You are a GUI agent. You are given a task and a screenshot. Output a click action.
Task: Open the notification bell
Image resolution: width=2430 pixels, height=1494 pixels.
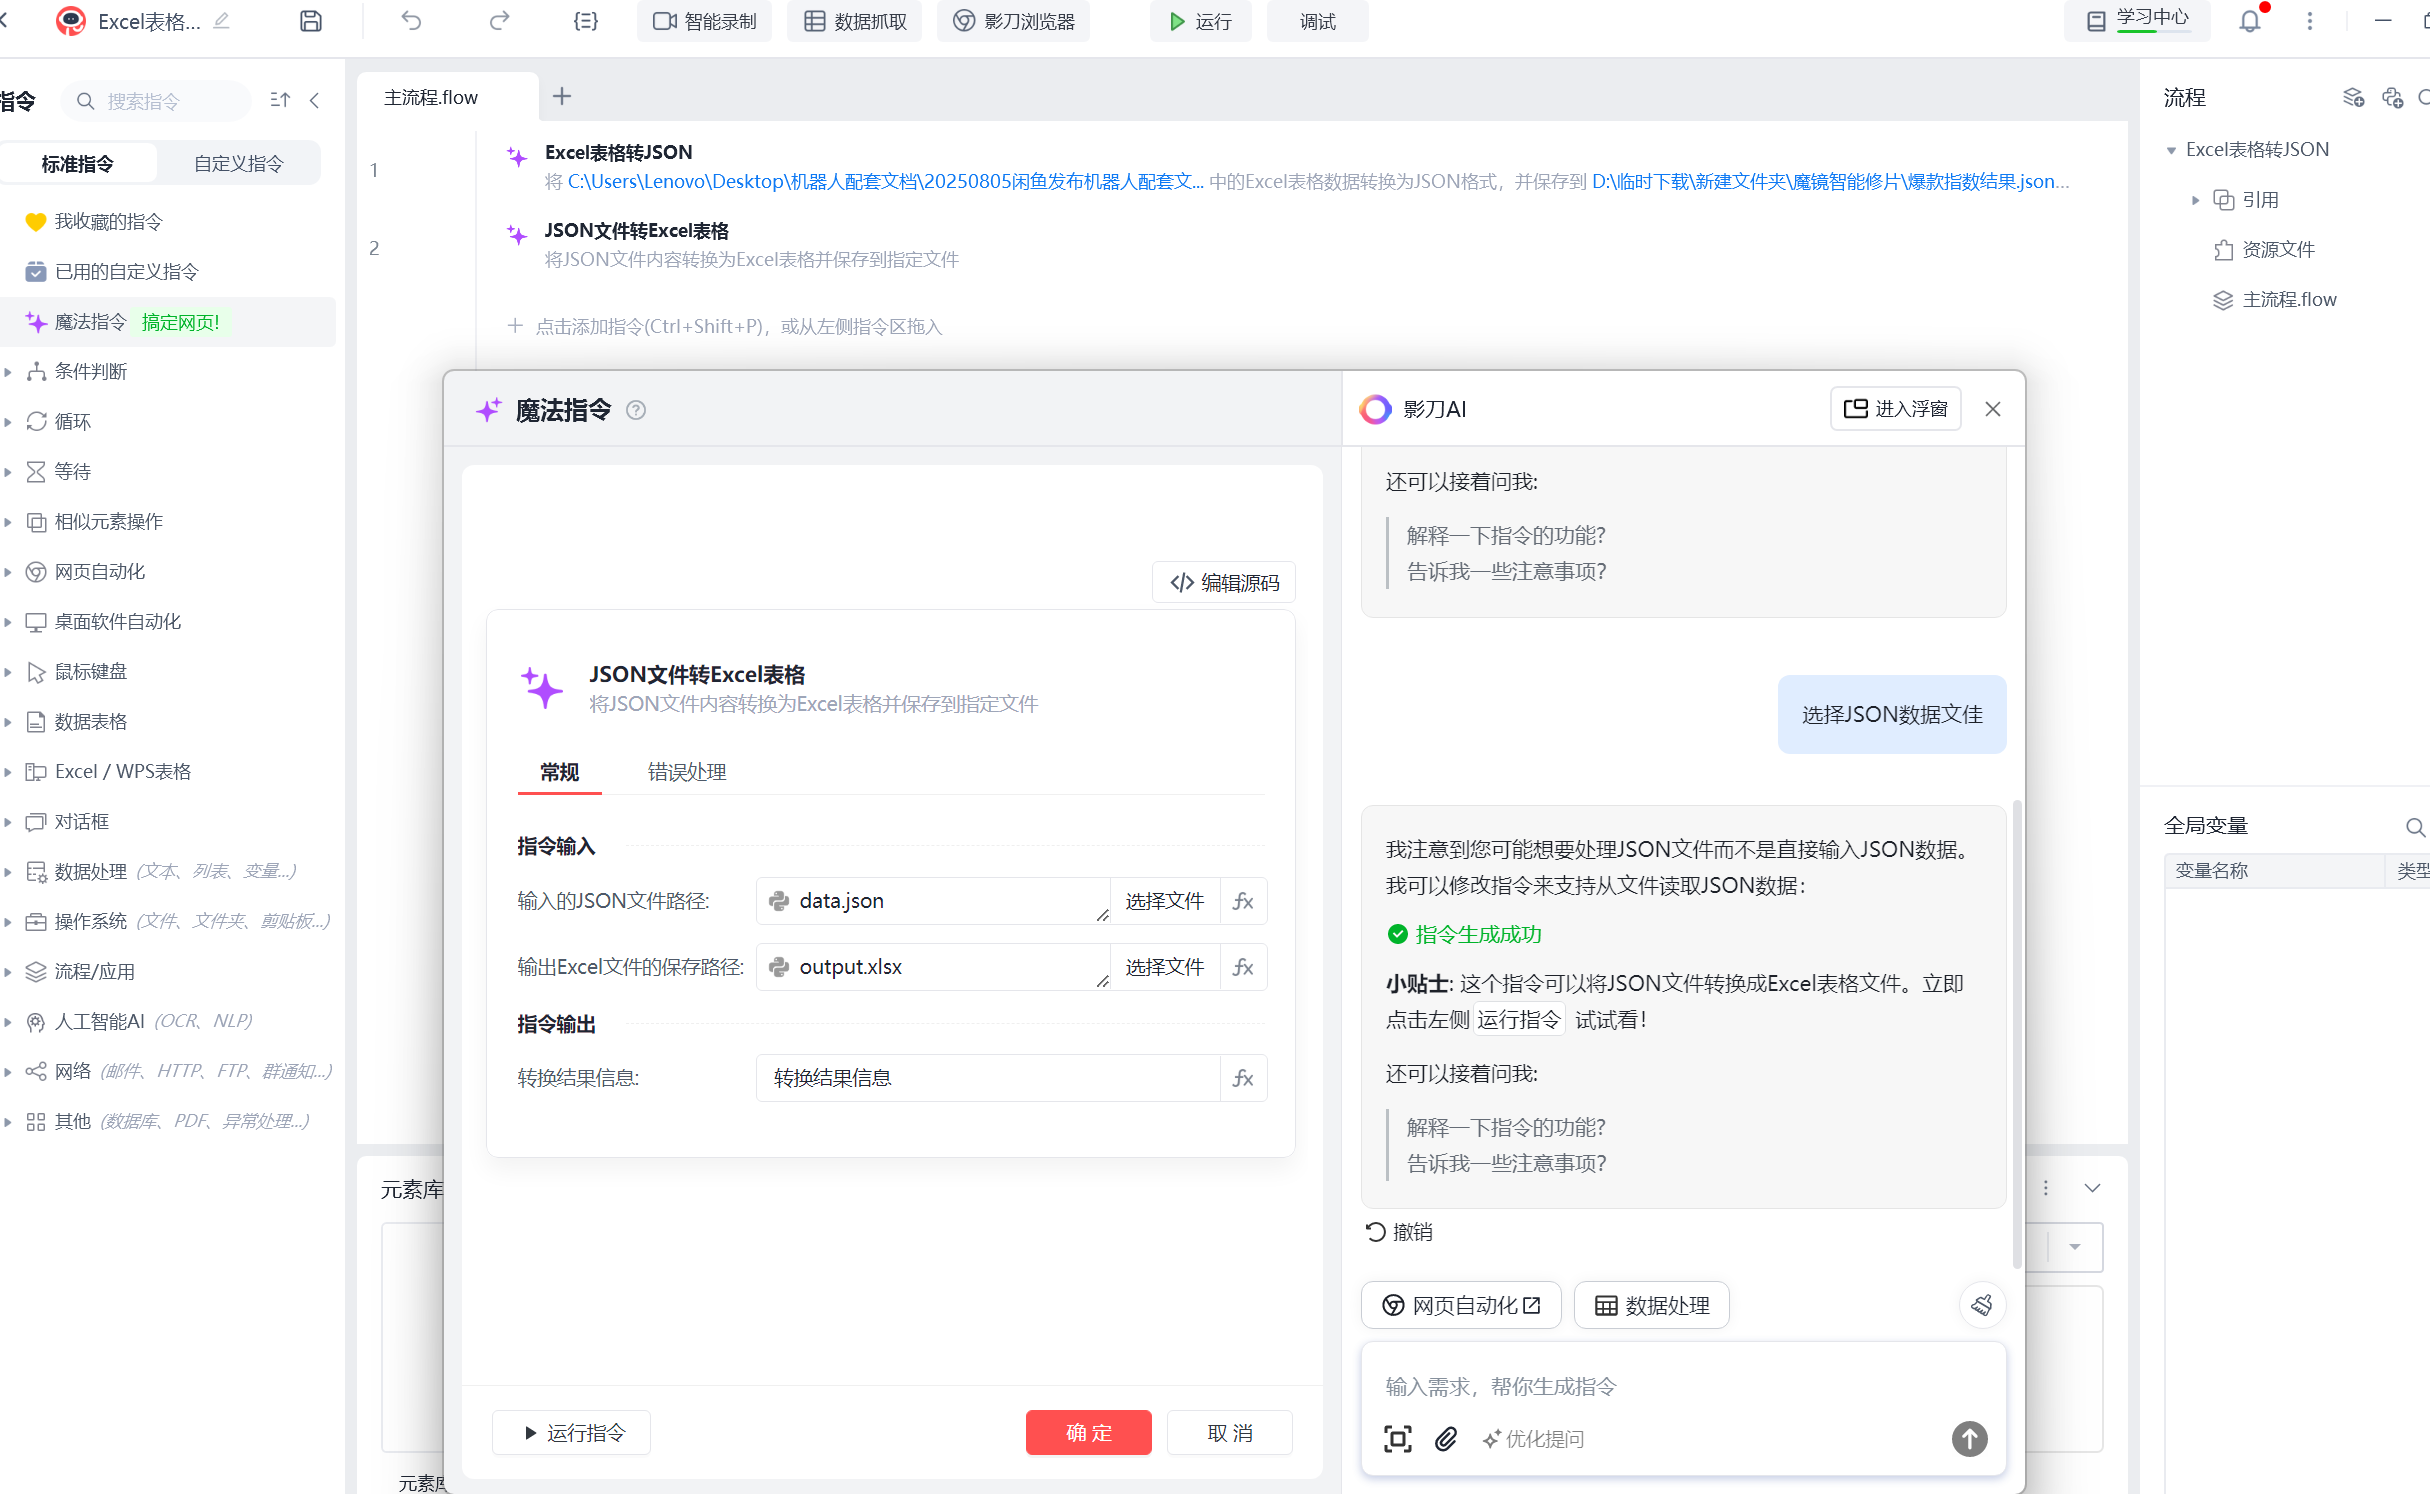tap(2249, 21)
